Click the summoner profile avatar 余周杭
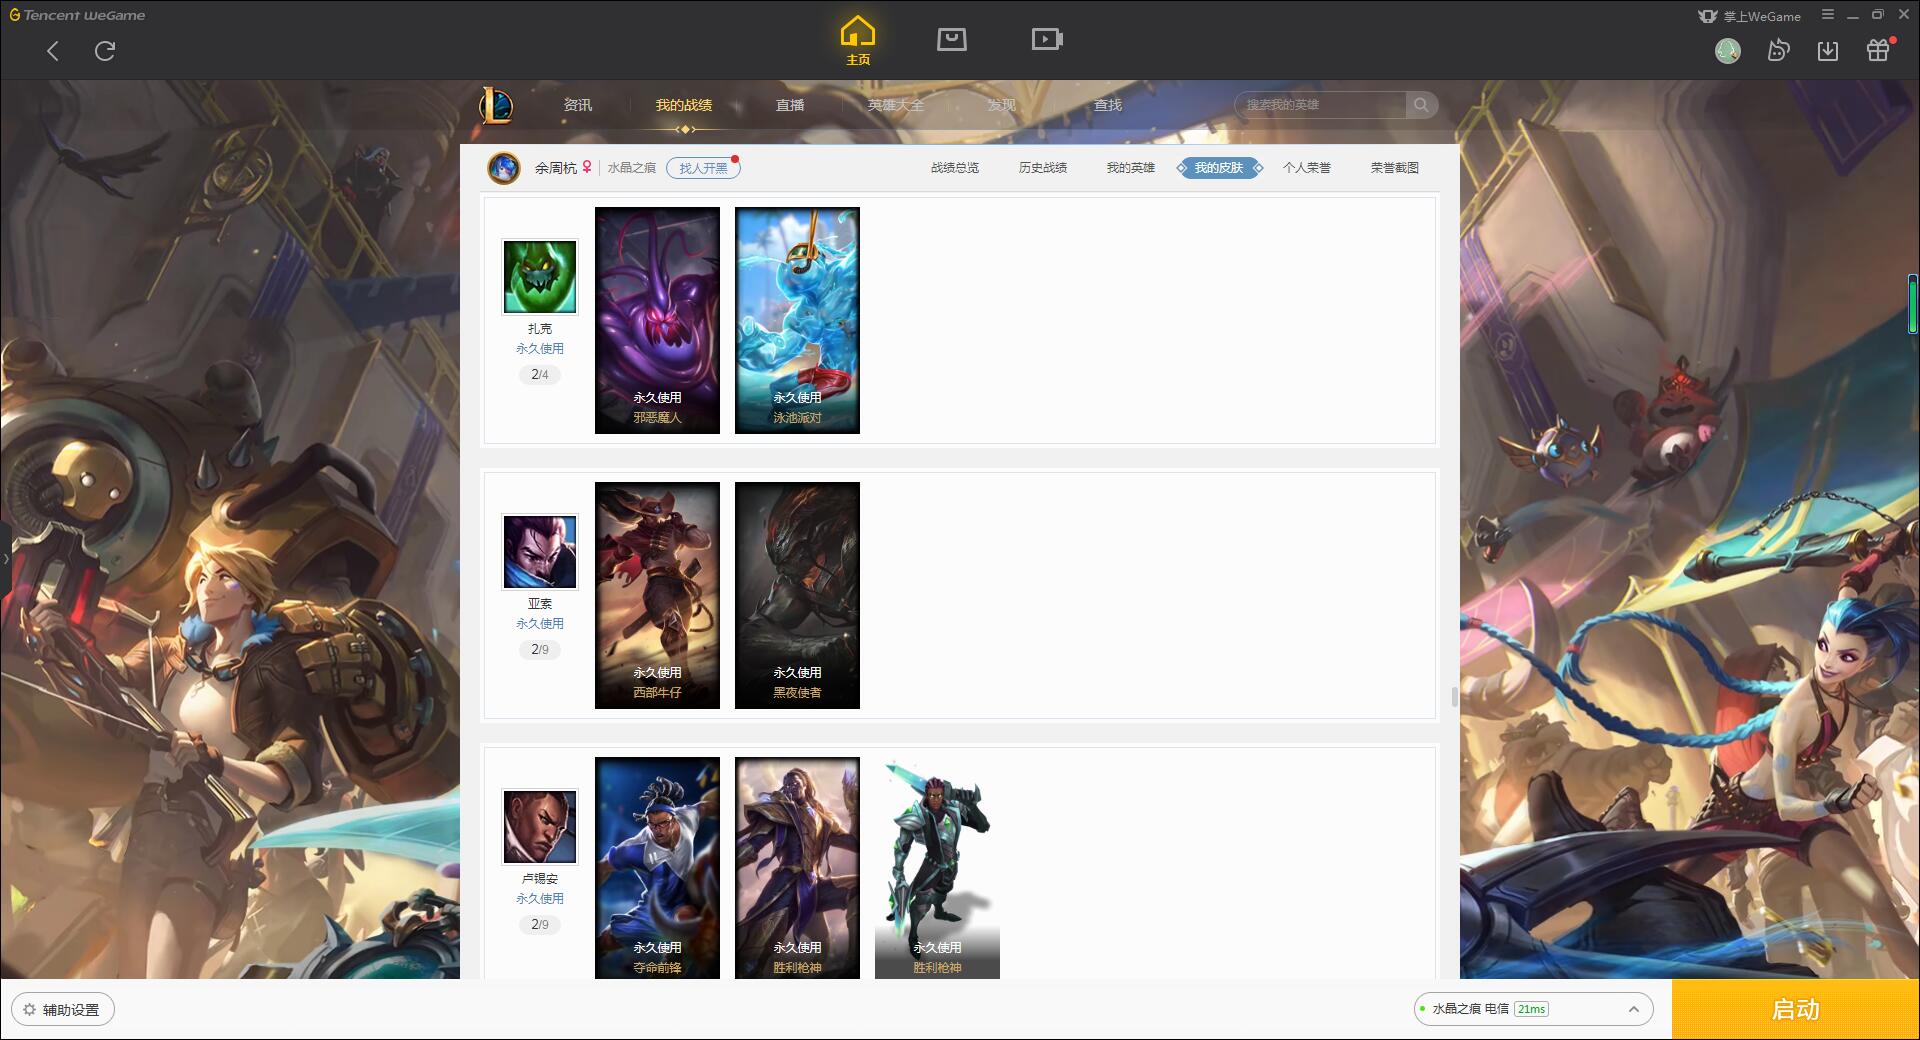 [504, 168]
